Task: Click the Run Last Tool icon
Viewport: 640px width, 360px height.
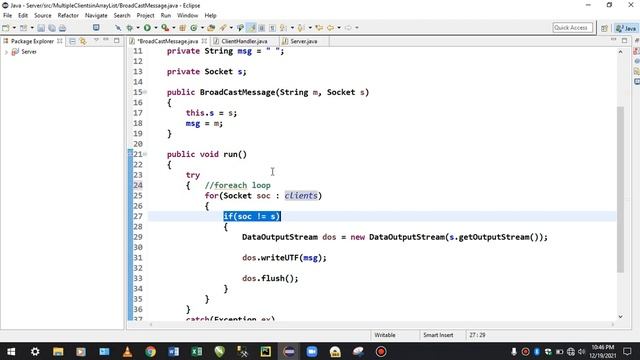Action: [x=165, y=28]
